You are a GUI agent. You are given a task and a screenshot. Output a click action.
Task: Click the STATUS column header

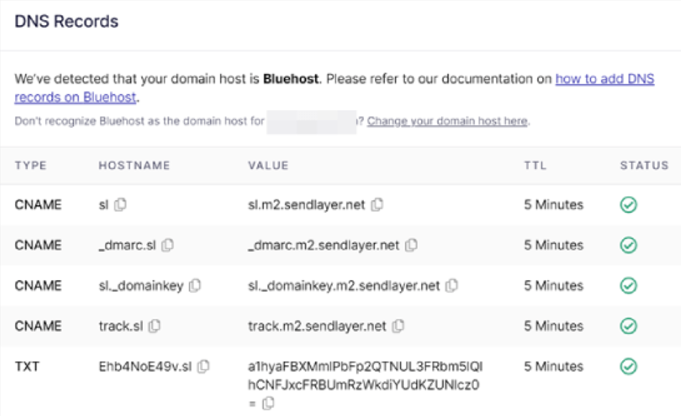click(x=644, y=165)
